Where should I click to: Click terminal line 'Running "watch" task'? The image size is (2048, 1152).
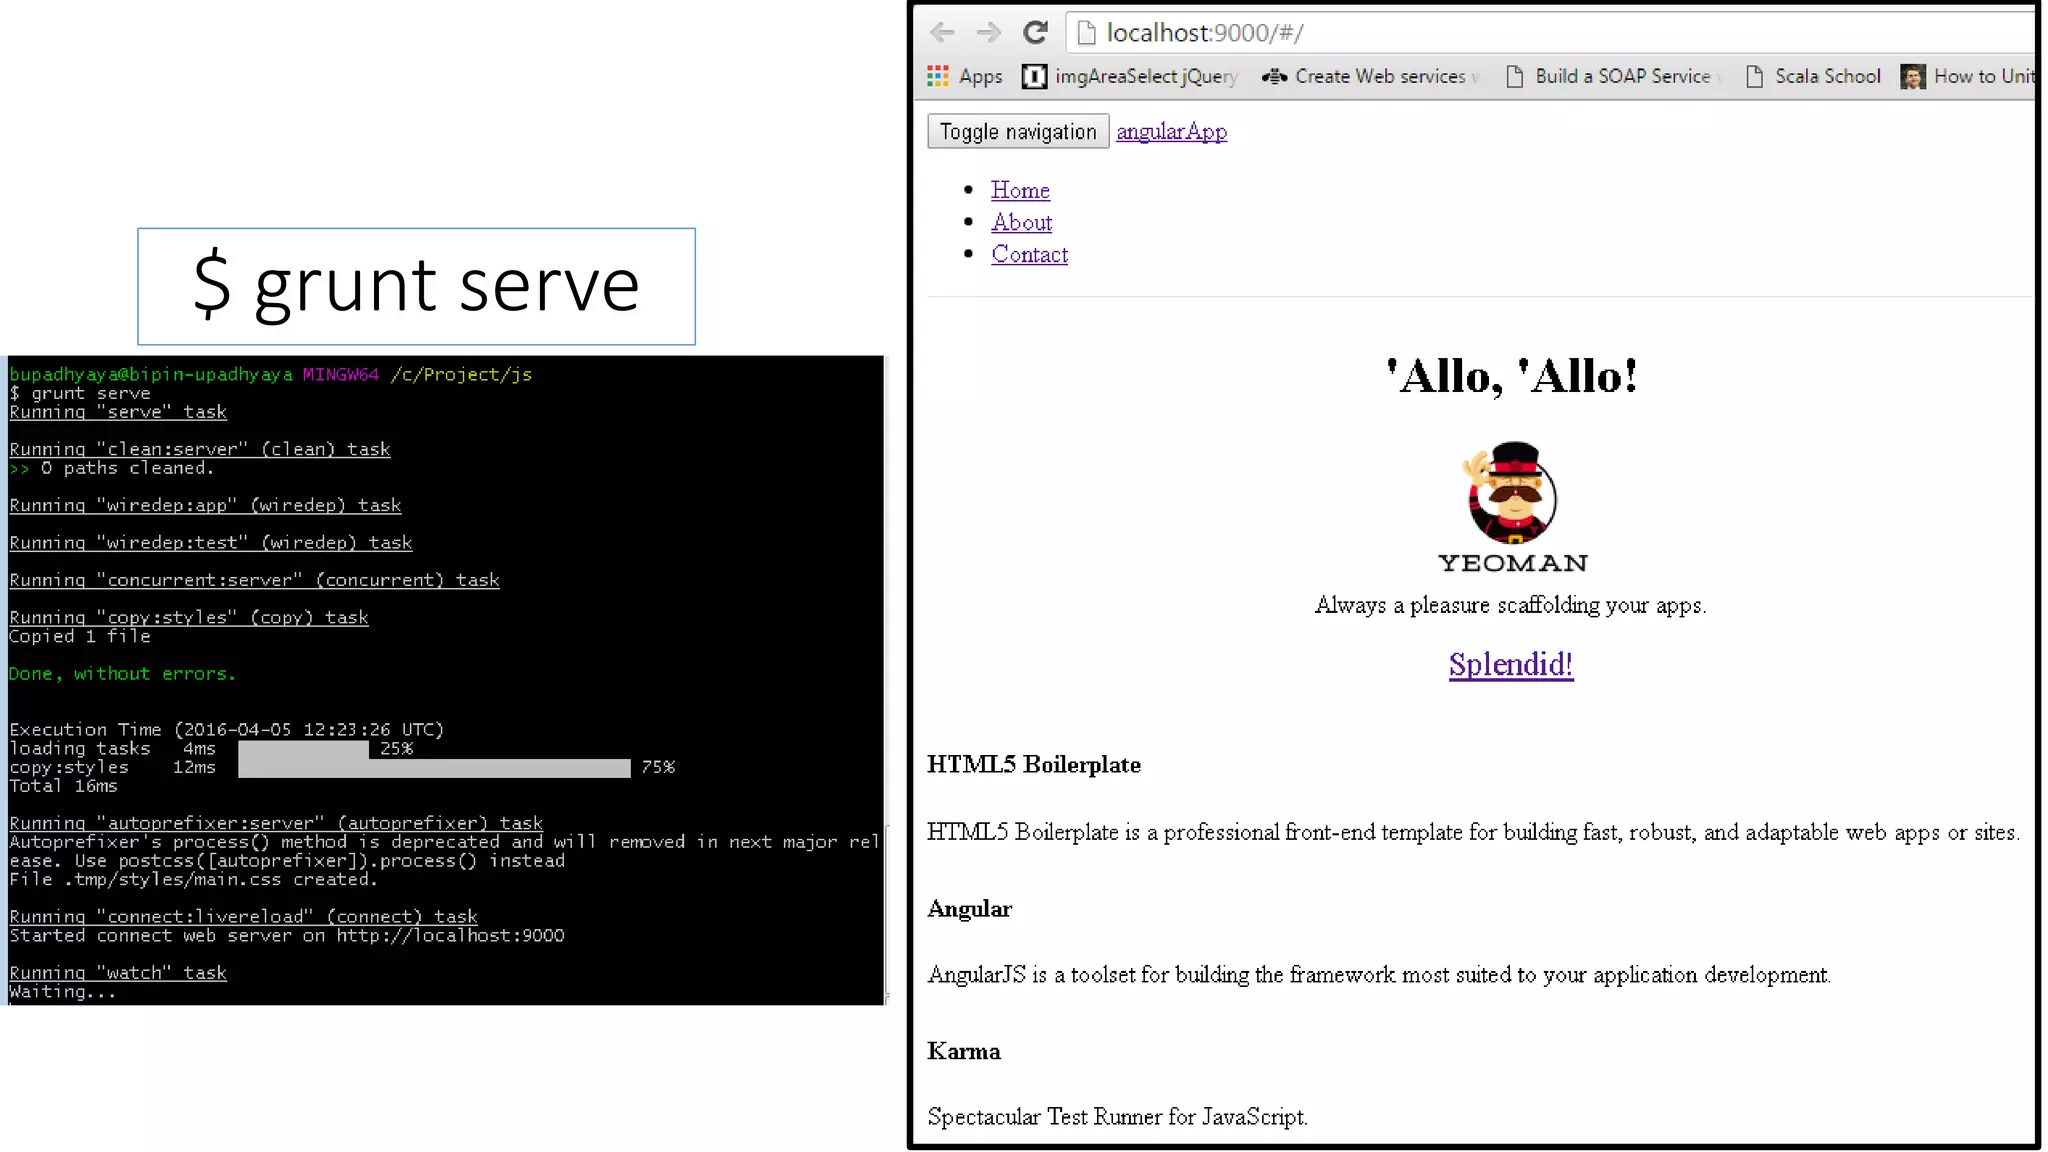pos(118,973)
